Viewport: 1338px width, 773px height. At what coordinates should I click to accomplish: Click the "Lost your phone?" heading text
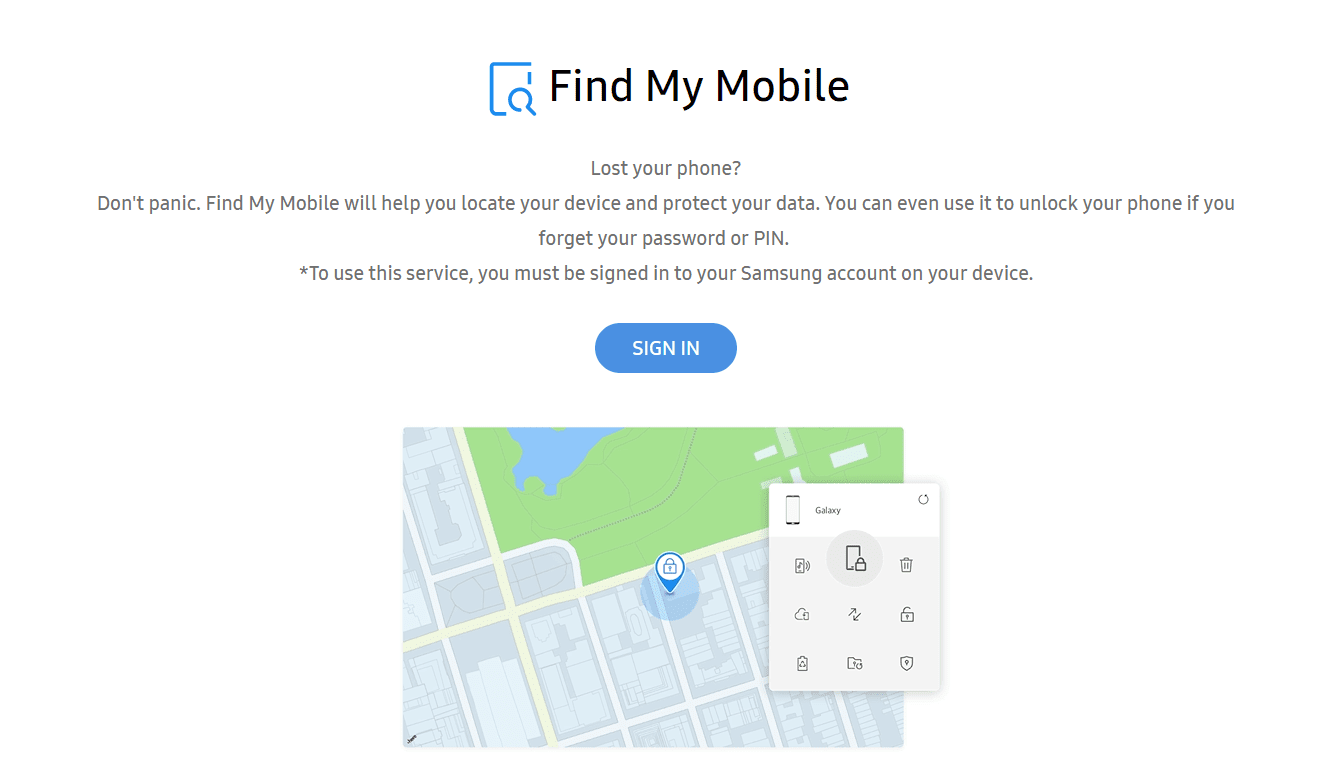pyautogui.click(x=666, y=168)
